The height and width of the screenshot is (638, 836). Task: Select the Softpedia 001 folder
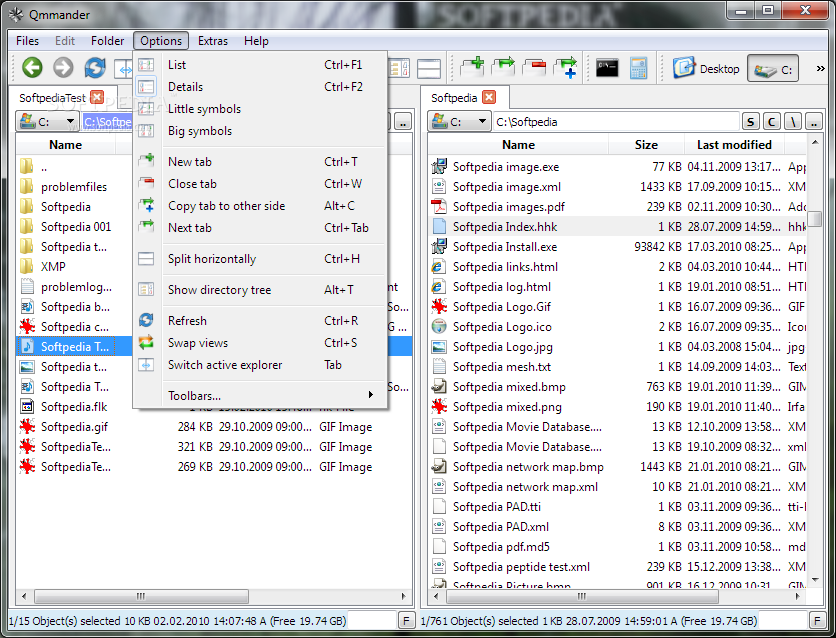click(76, 227)
